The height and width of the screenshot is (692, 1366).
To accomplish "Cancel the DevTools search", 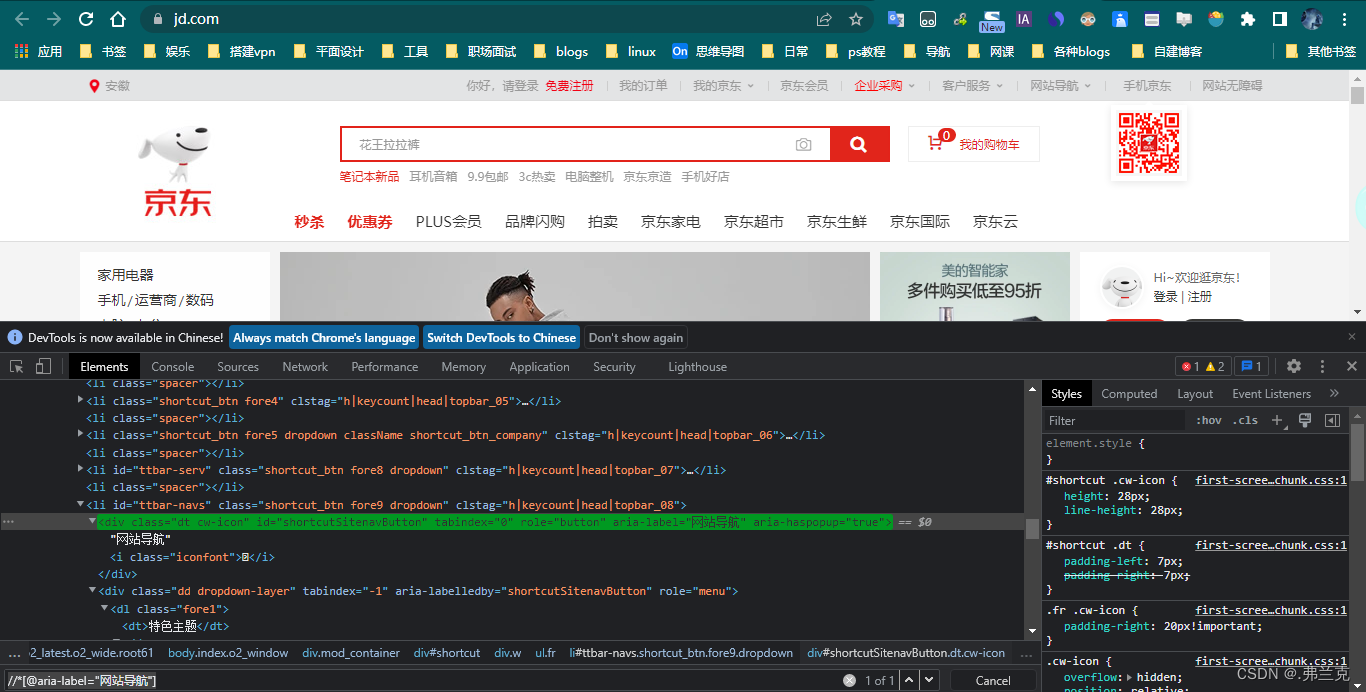I will 993,680.
